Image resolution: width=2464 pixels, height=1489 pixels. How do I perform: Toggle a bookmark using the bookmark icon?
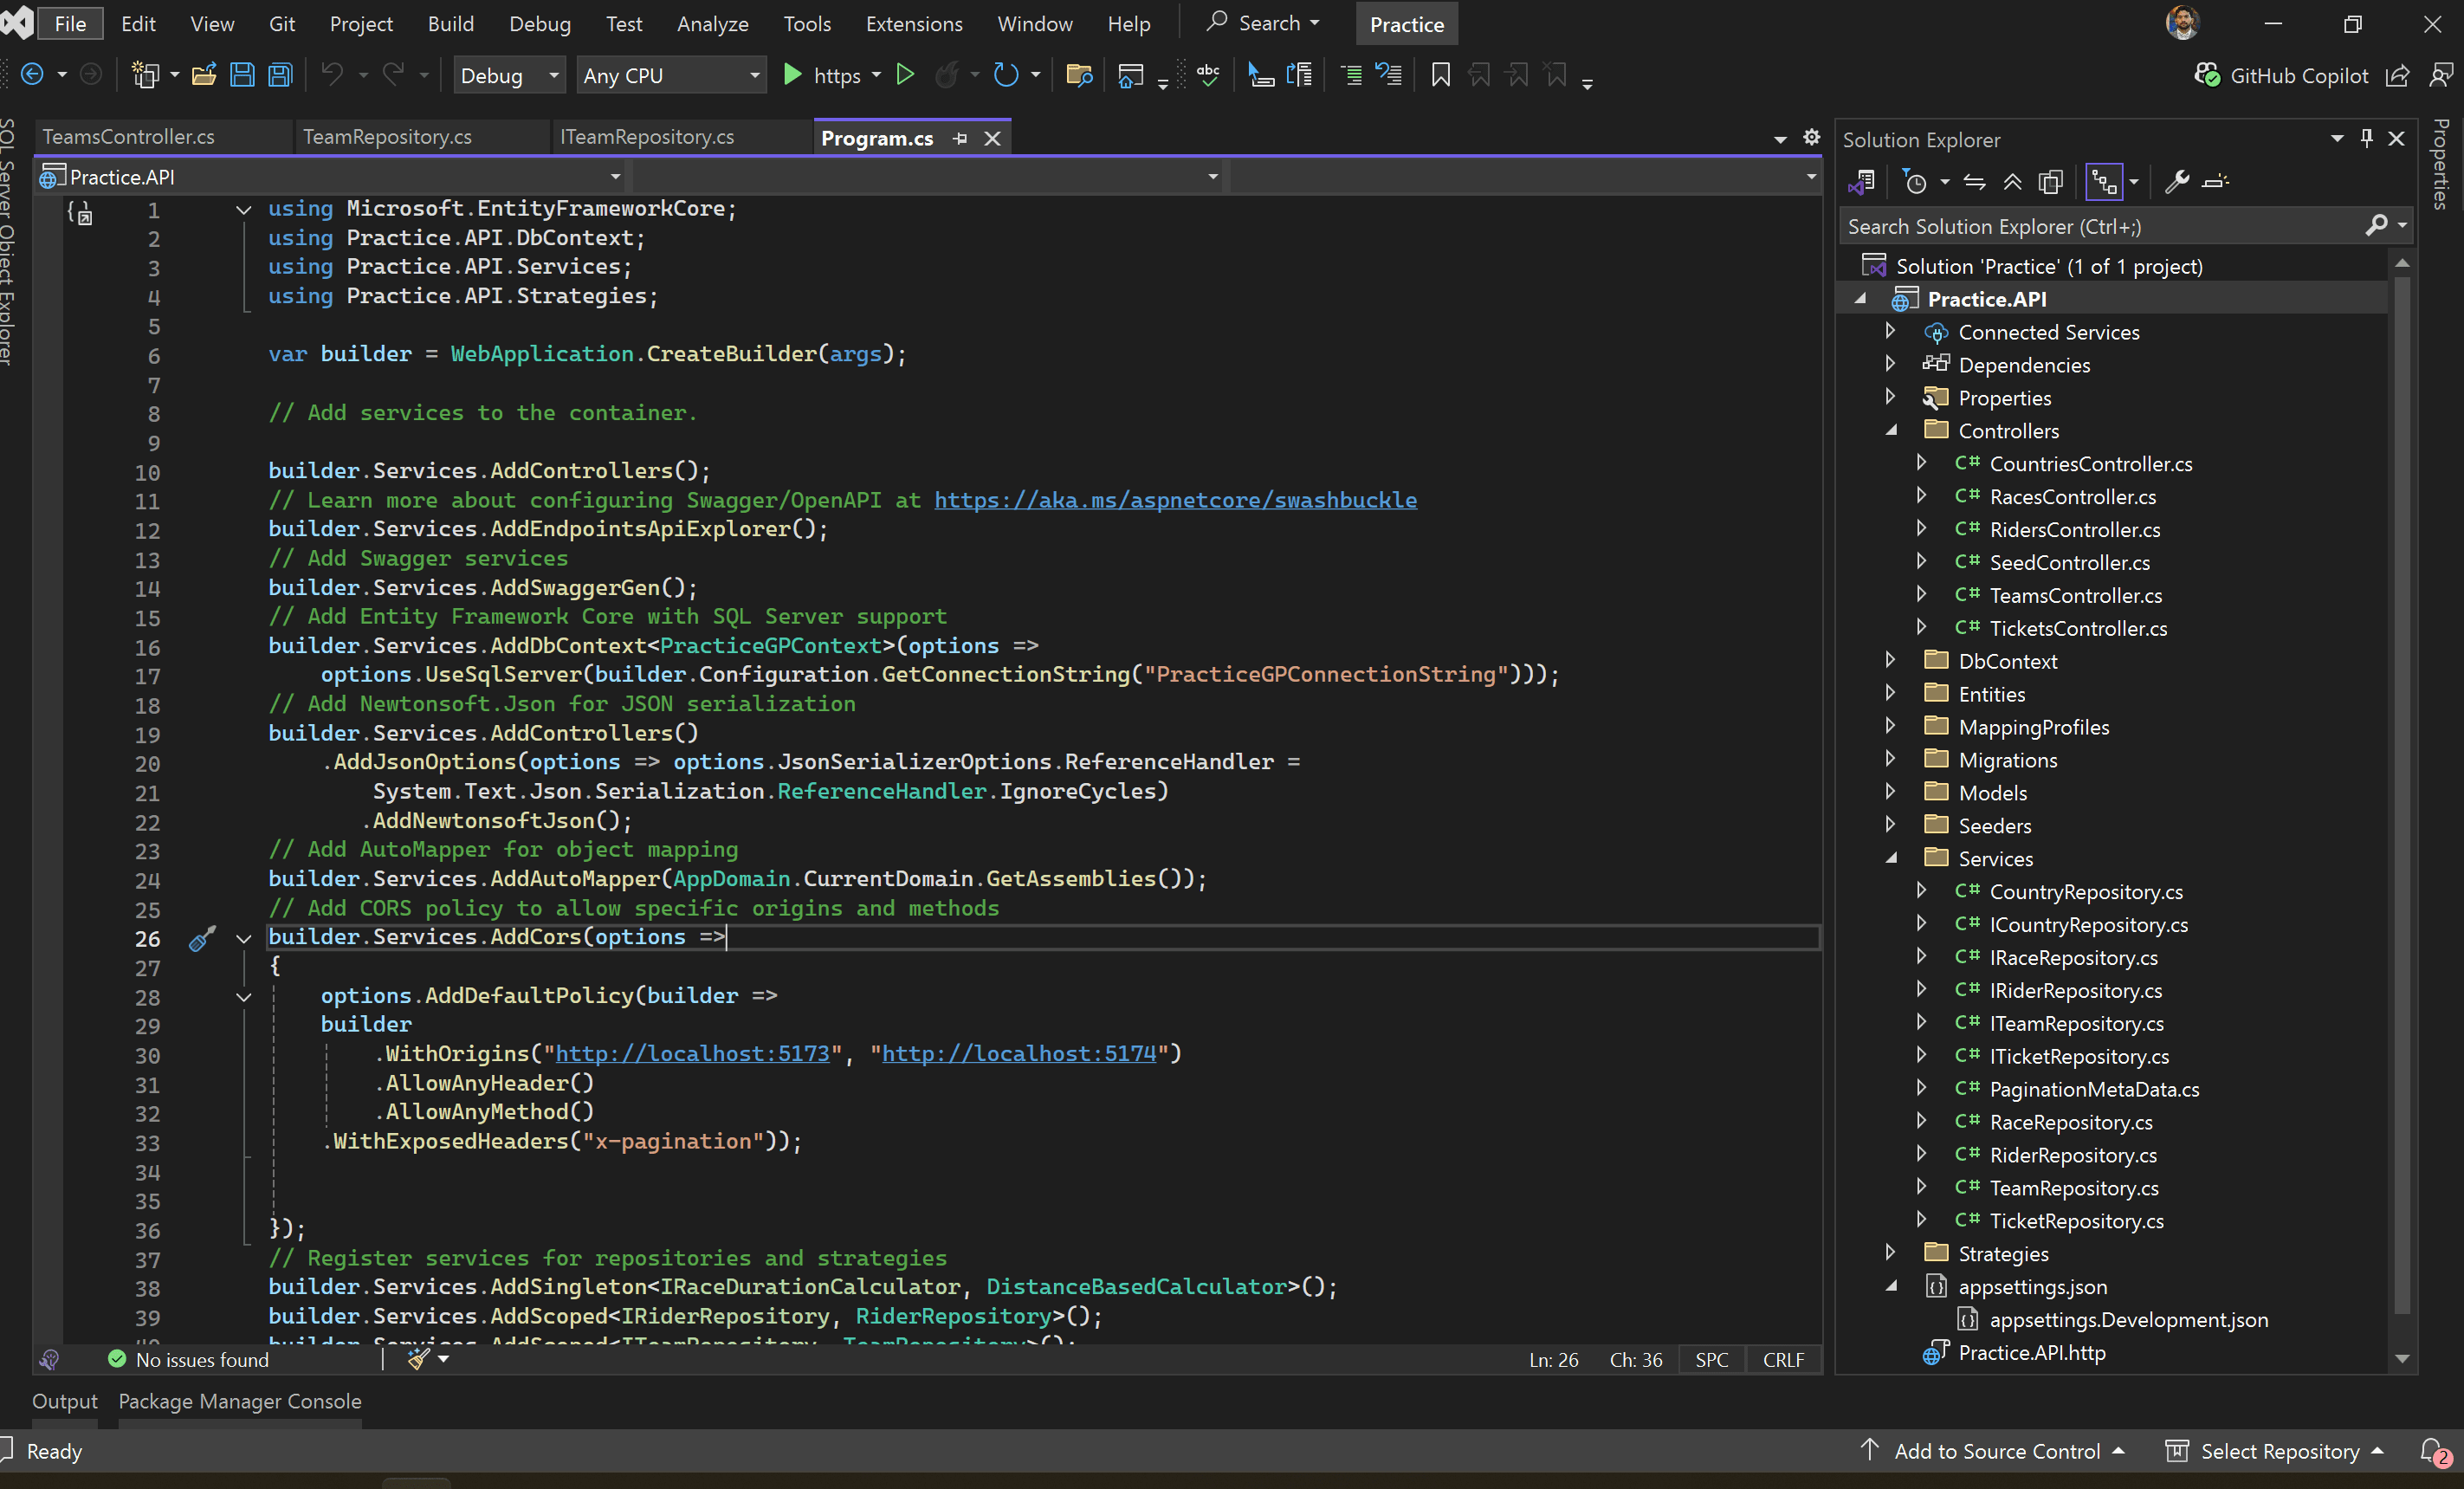click(x=1440, y=75)
